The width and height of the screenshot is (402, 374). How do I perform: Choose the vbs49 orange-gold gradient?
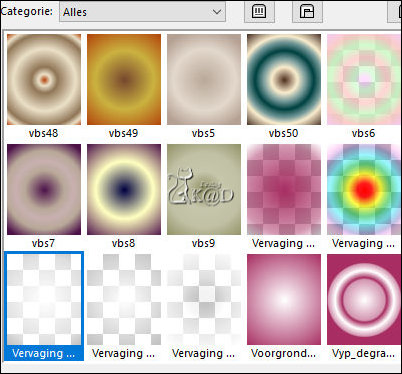[x=124, y=79]
